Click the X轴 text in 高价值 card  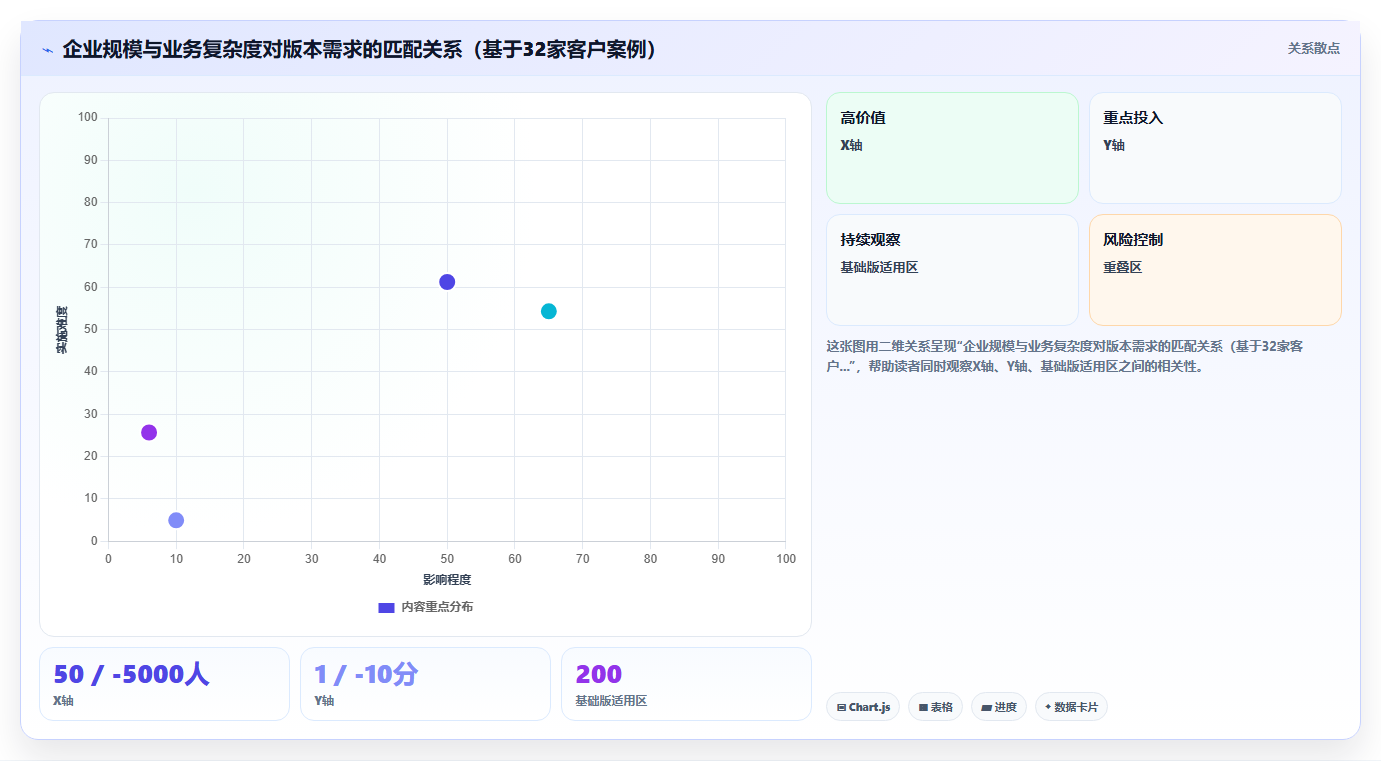click(x=851, y=145)
